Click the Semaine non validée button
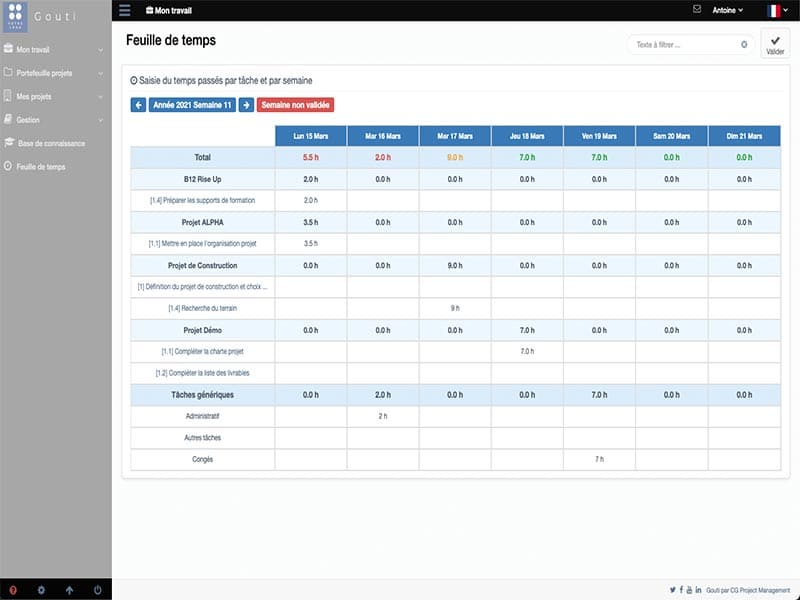The width and height of the screenshot is (800, 600). [295, 105]
